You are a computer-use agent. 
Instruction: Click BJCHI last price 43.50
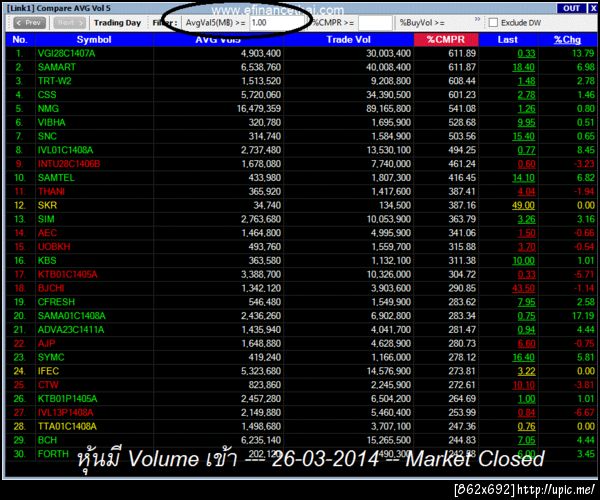[523, 288]
